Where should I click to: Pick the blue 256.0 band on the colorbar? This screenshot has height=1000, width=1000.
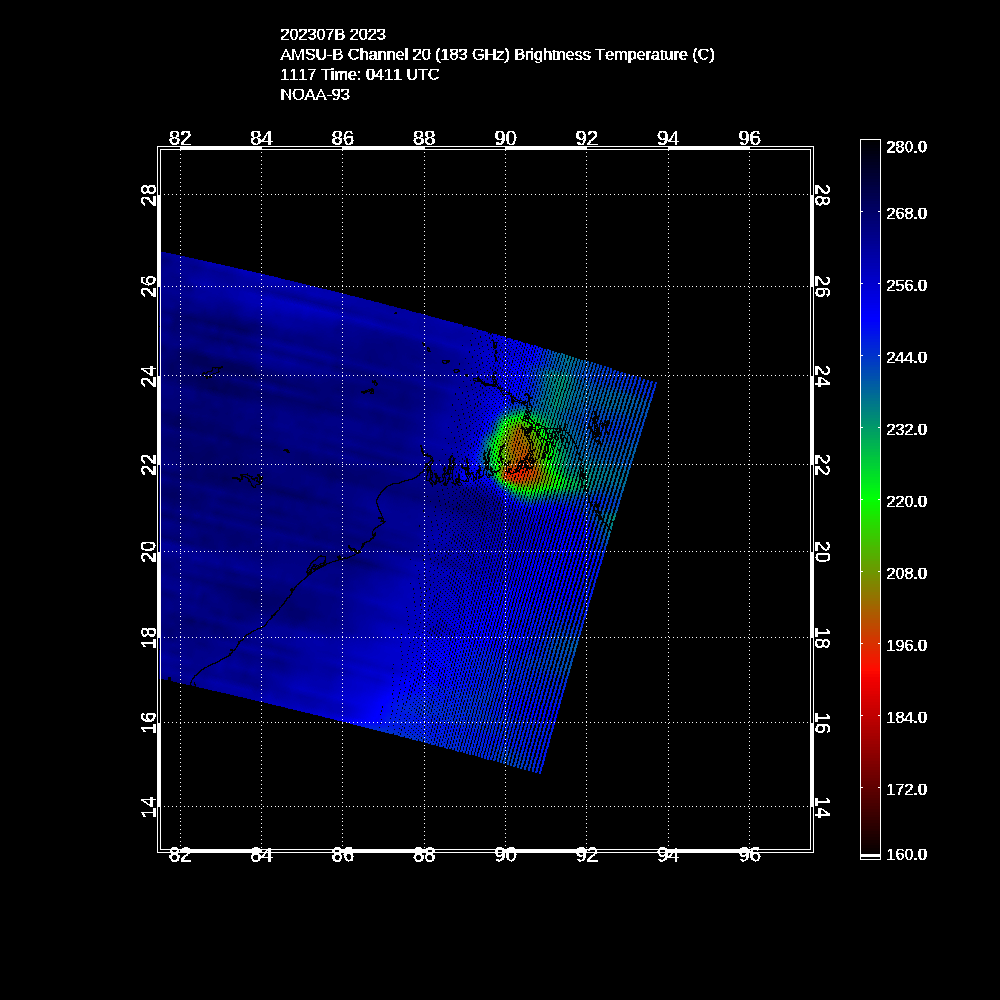click(870, 285)
